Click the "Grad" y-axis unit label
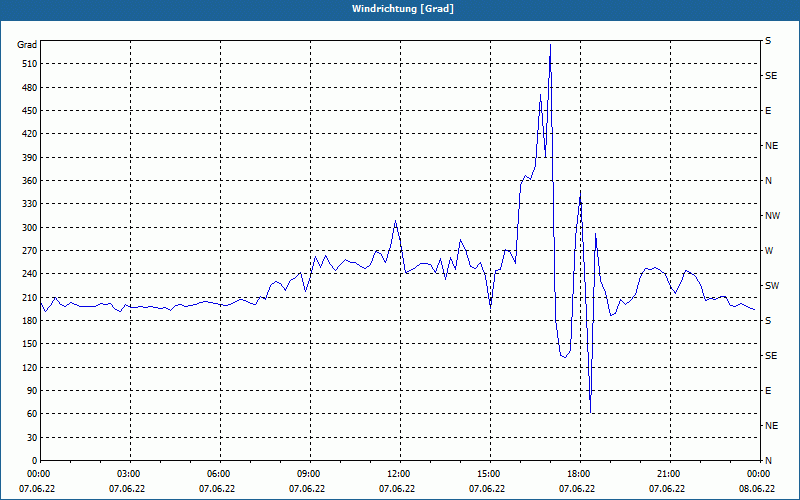The width and height of the screenshot is (800, 500). pos(27,45)
